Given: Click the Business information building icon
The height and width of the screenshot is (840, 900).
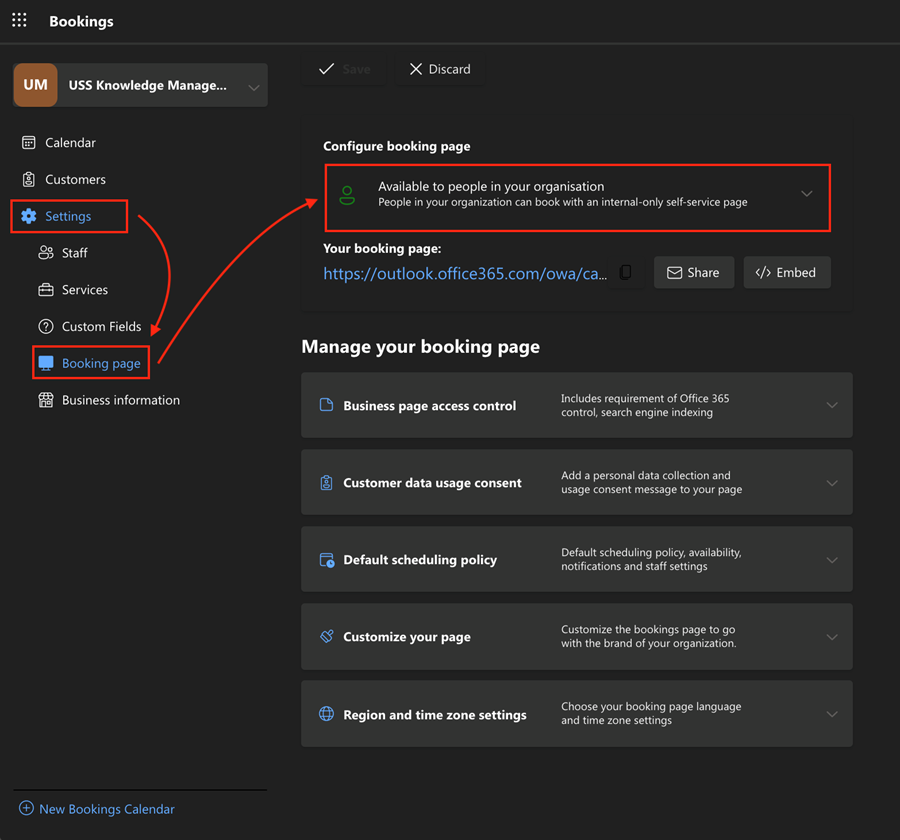Looking at the screenshot, I should (x=46, y=400).
